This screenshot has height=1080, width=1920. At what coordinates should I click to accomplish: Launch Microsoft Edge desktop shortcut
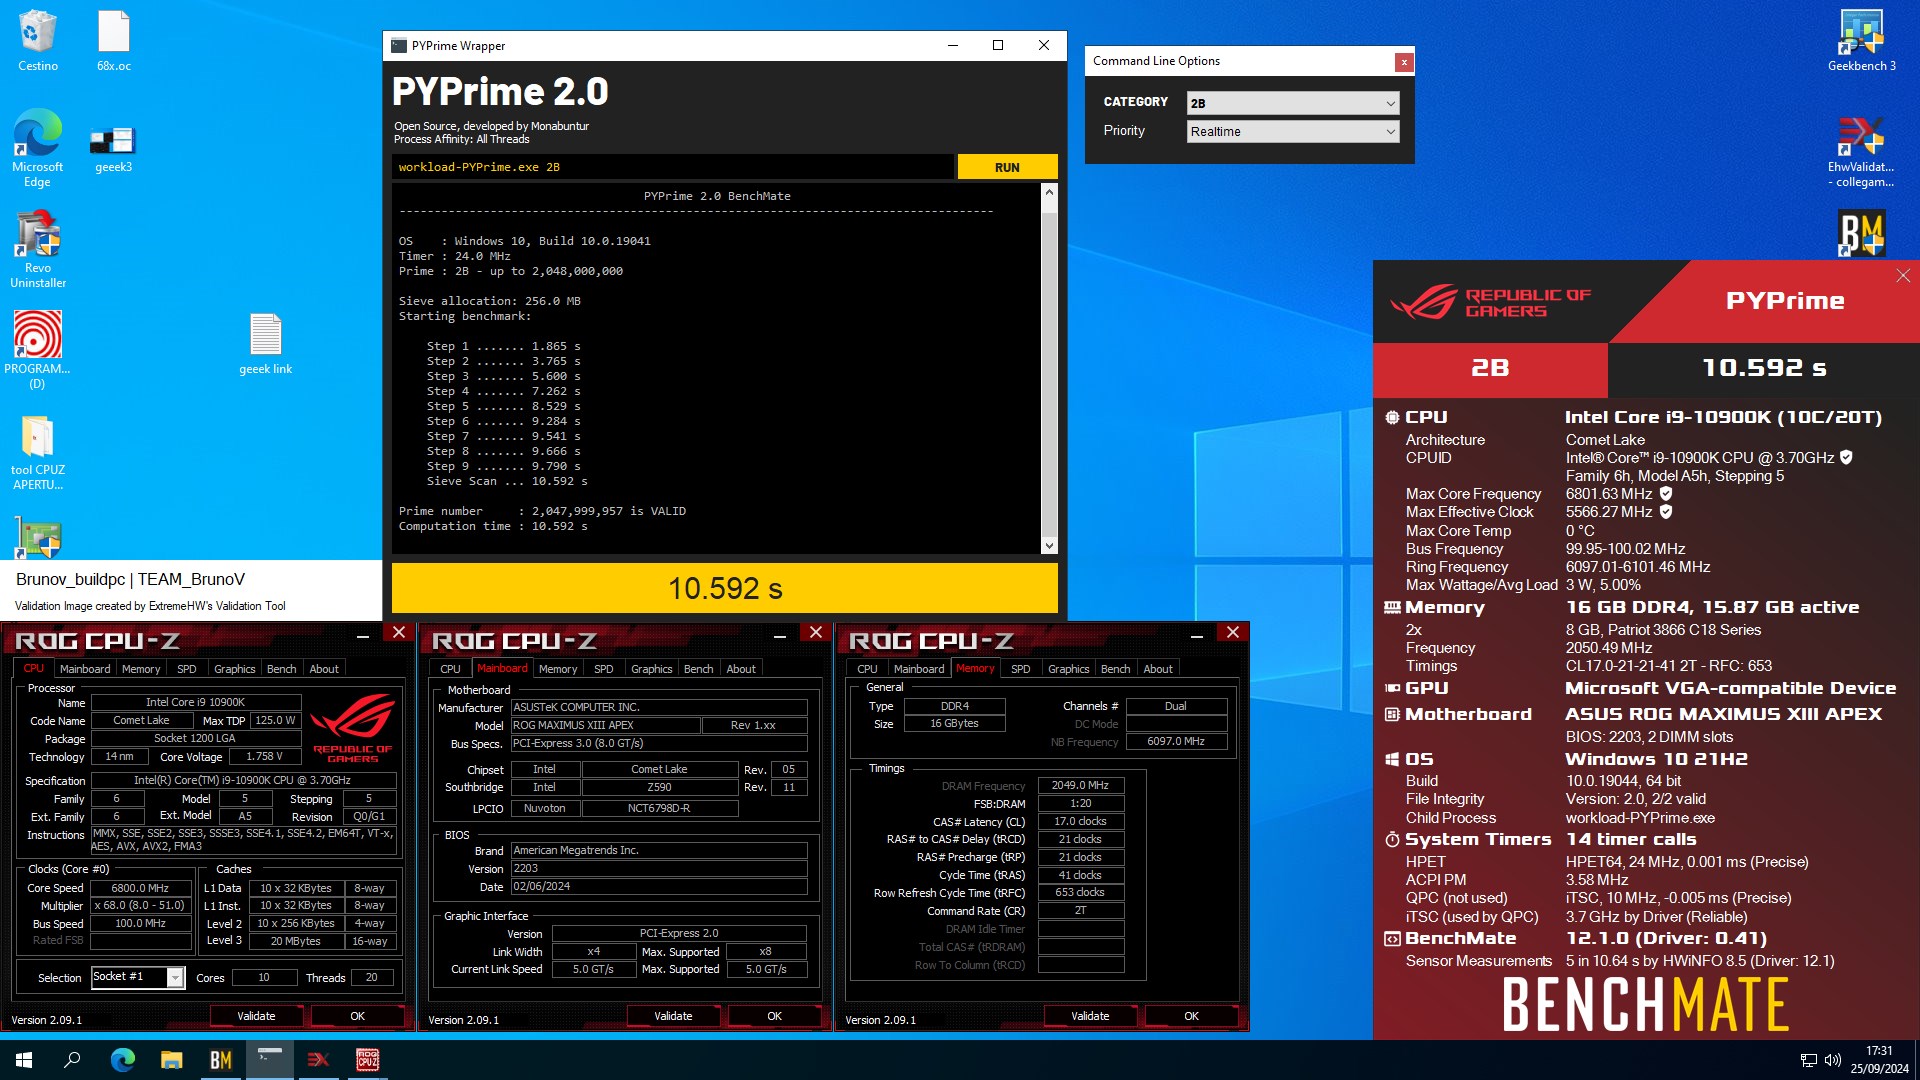[x=37, y=148]
